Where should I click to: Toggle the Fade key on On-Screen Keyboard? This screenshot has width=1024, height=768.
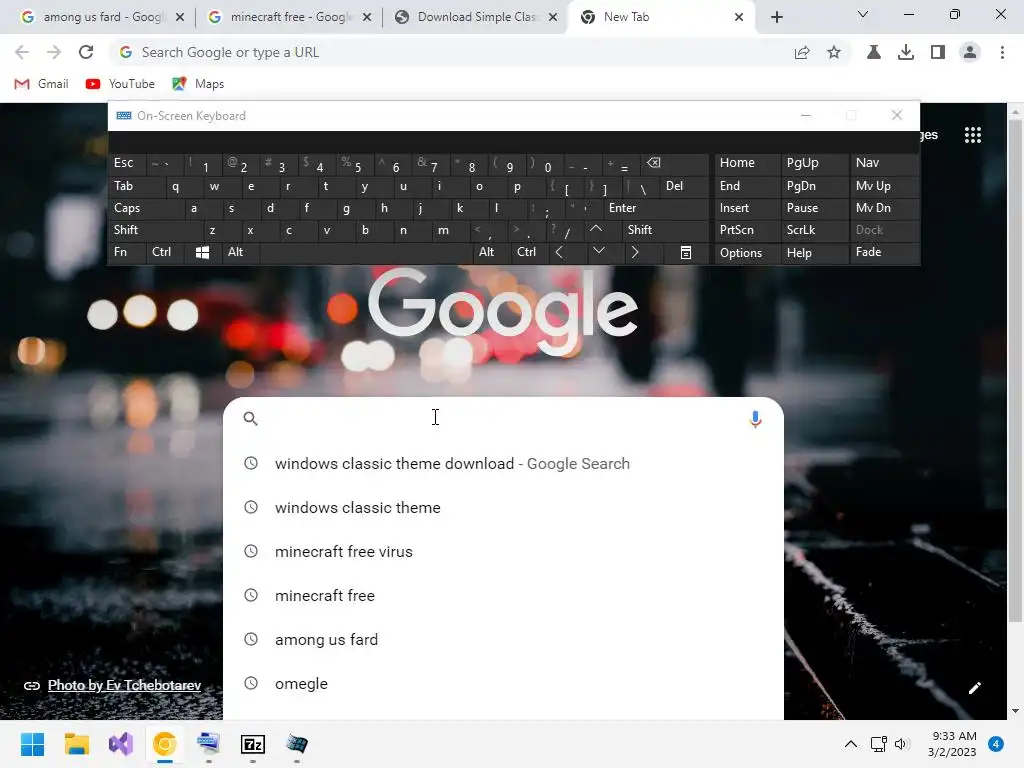[x=884, y=252]
